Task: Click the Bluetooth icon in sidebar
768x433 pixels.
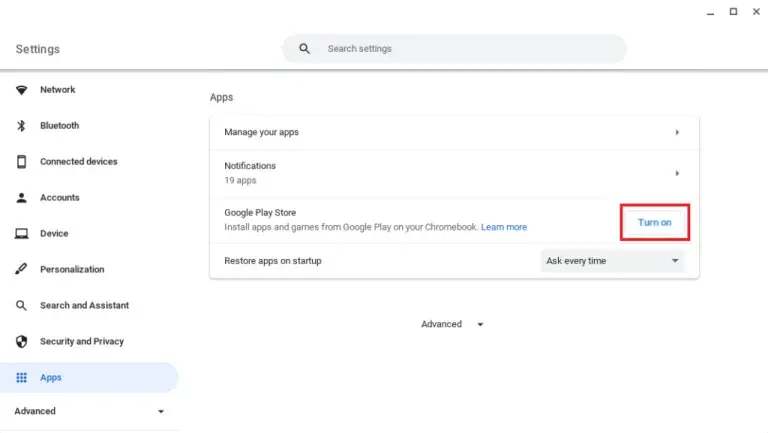Action: (21, 126)
